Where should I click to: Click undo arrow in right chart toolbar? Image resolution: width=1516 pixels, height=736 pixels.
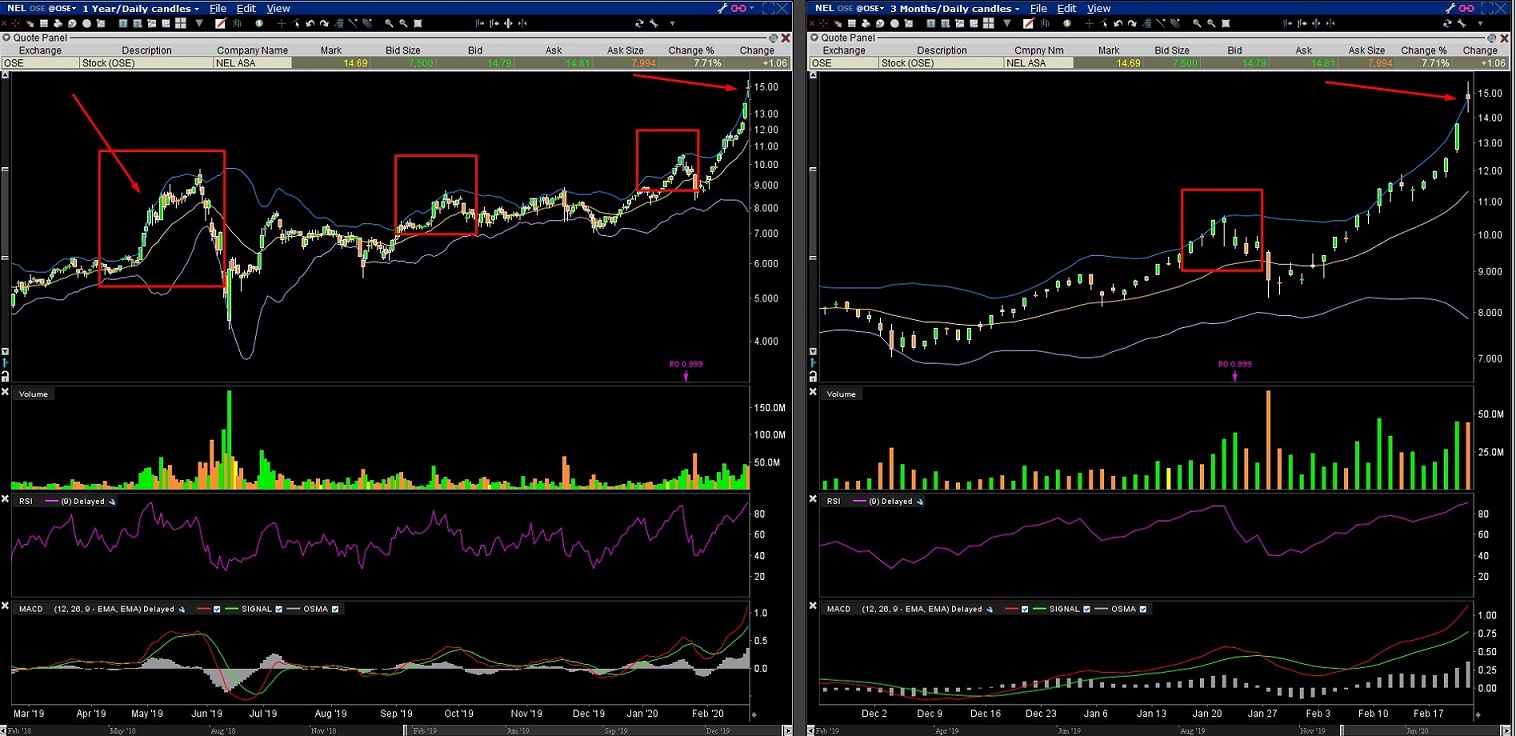[x=1118, y=23]
